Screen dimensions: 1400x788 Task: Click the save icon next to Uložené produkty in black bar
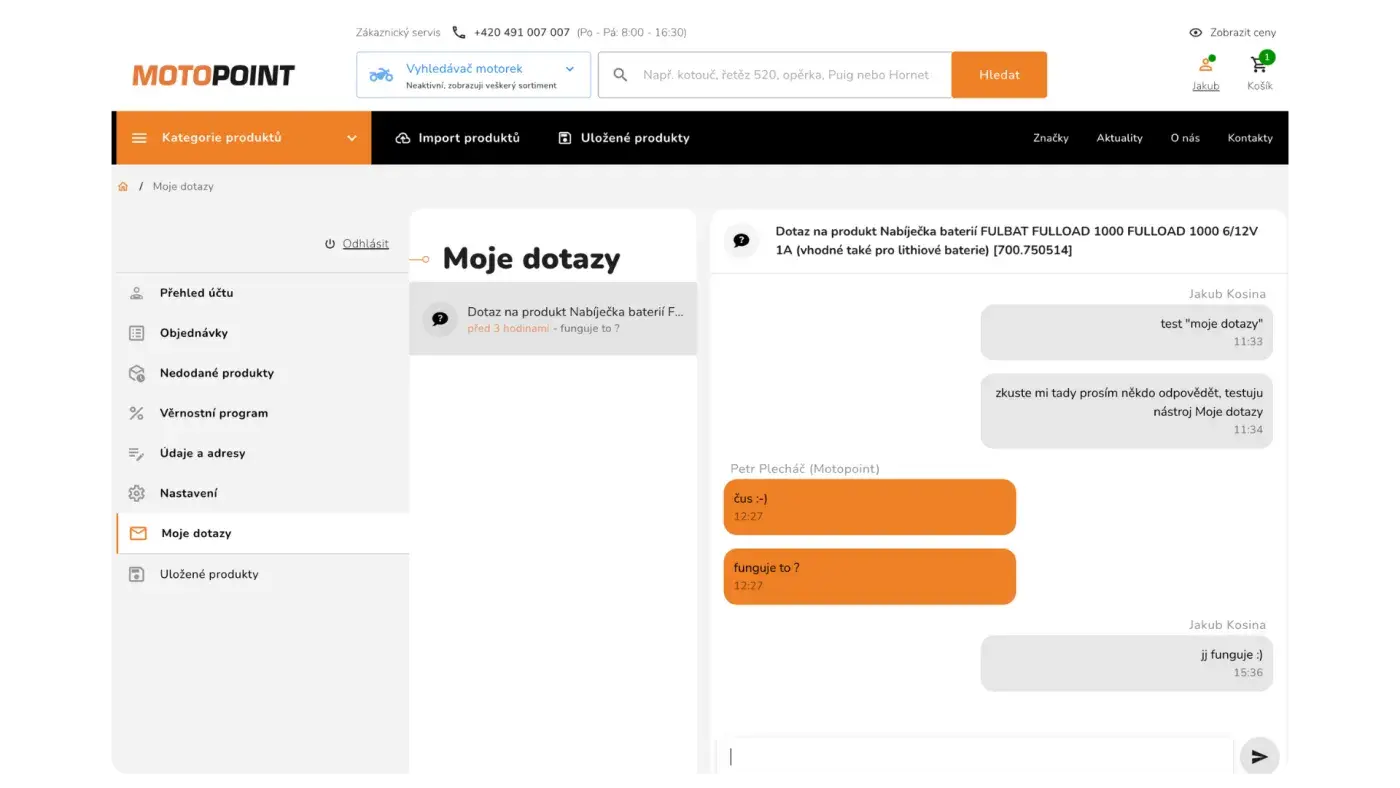pyautogui.click(x=565, y=138)
